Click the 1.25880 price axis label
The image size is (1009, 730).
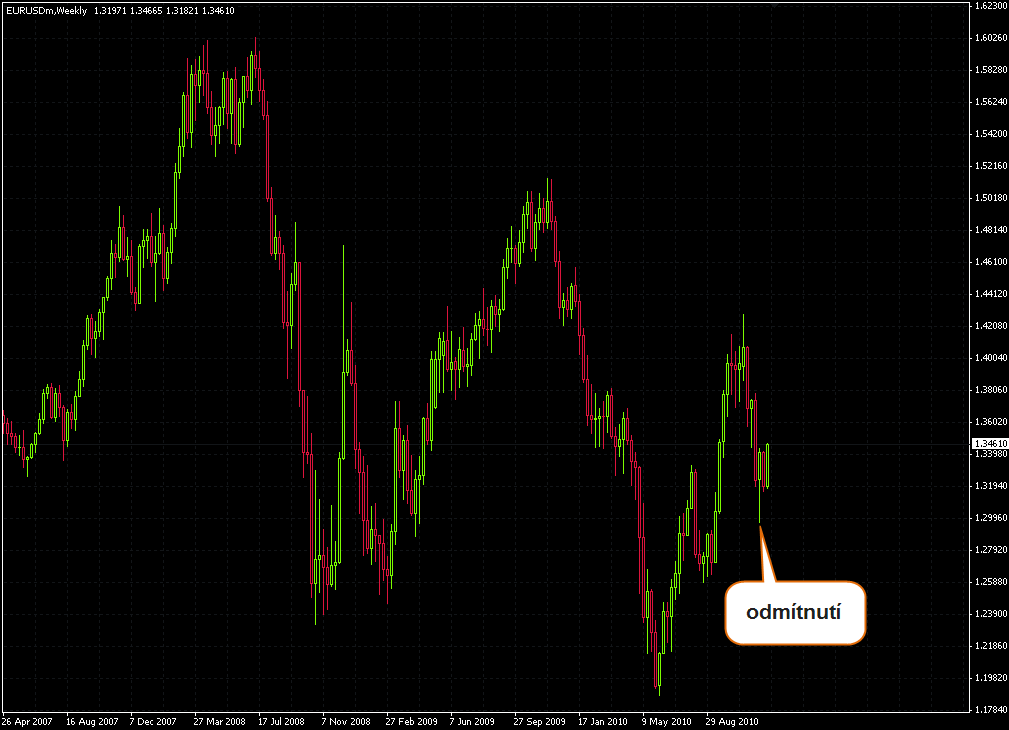991,582
